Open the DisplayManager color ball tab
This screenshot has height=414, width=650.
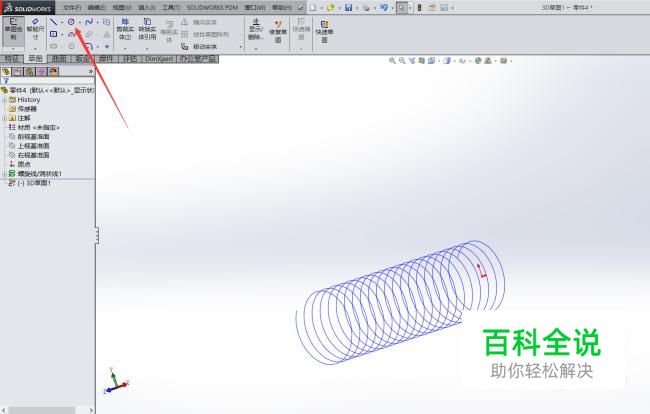pos(53,72)
